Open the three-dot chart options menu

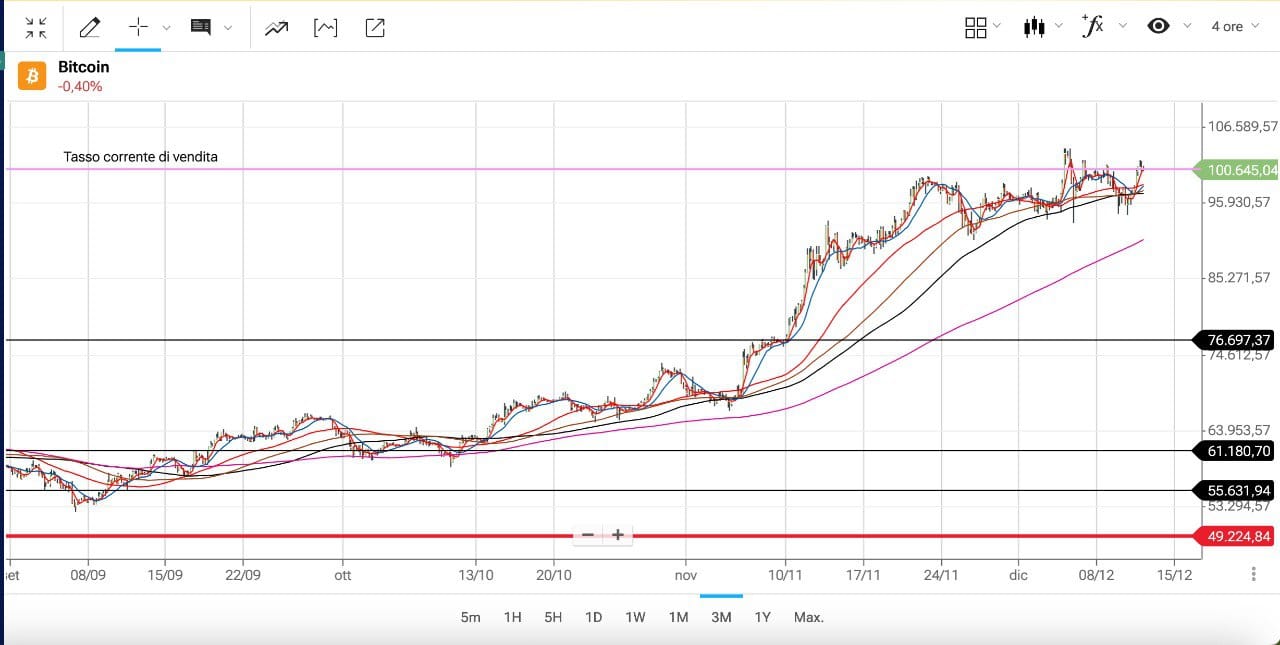tap(1253, 574)
